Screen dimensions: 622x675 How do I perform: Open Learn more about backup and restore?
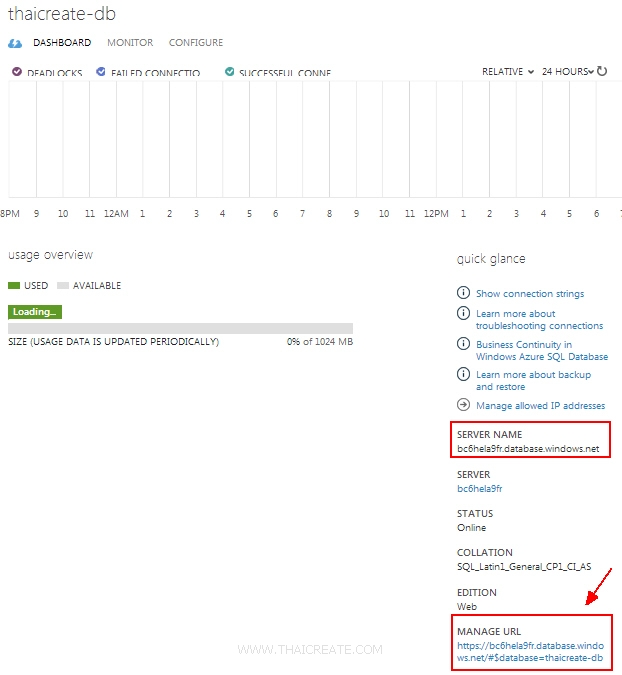[x=533, y=381]
